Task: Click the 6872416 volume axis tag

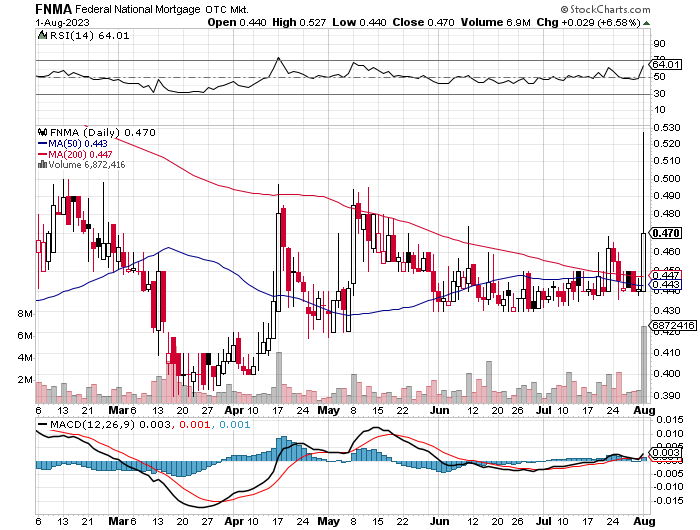Action: coord(673,326)
